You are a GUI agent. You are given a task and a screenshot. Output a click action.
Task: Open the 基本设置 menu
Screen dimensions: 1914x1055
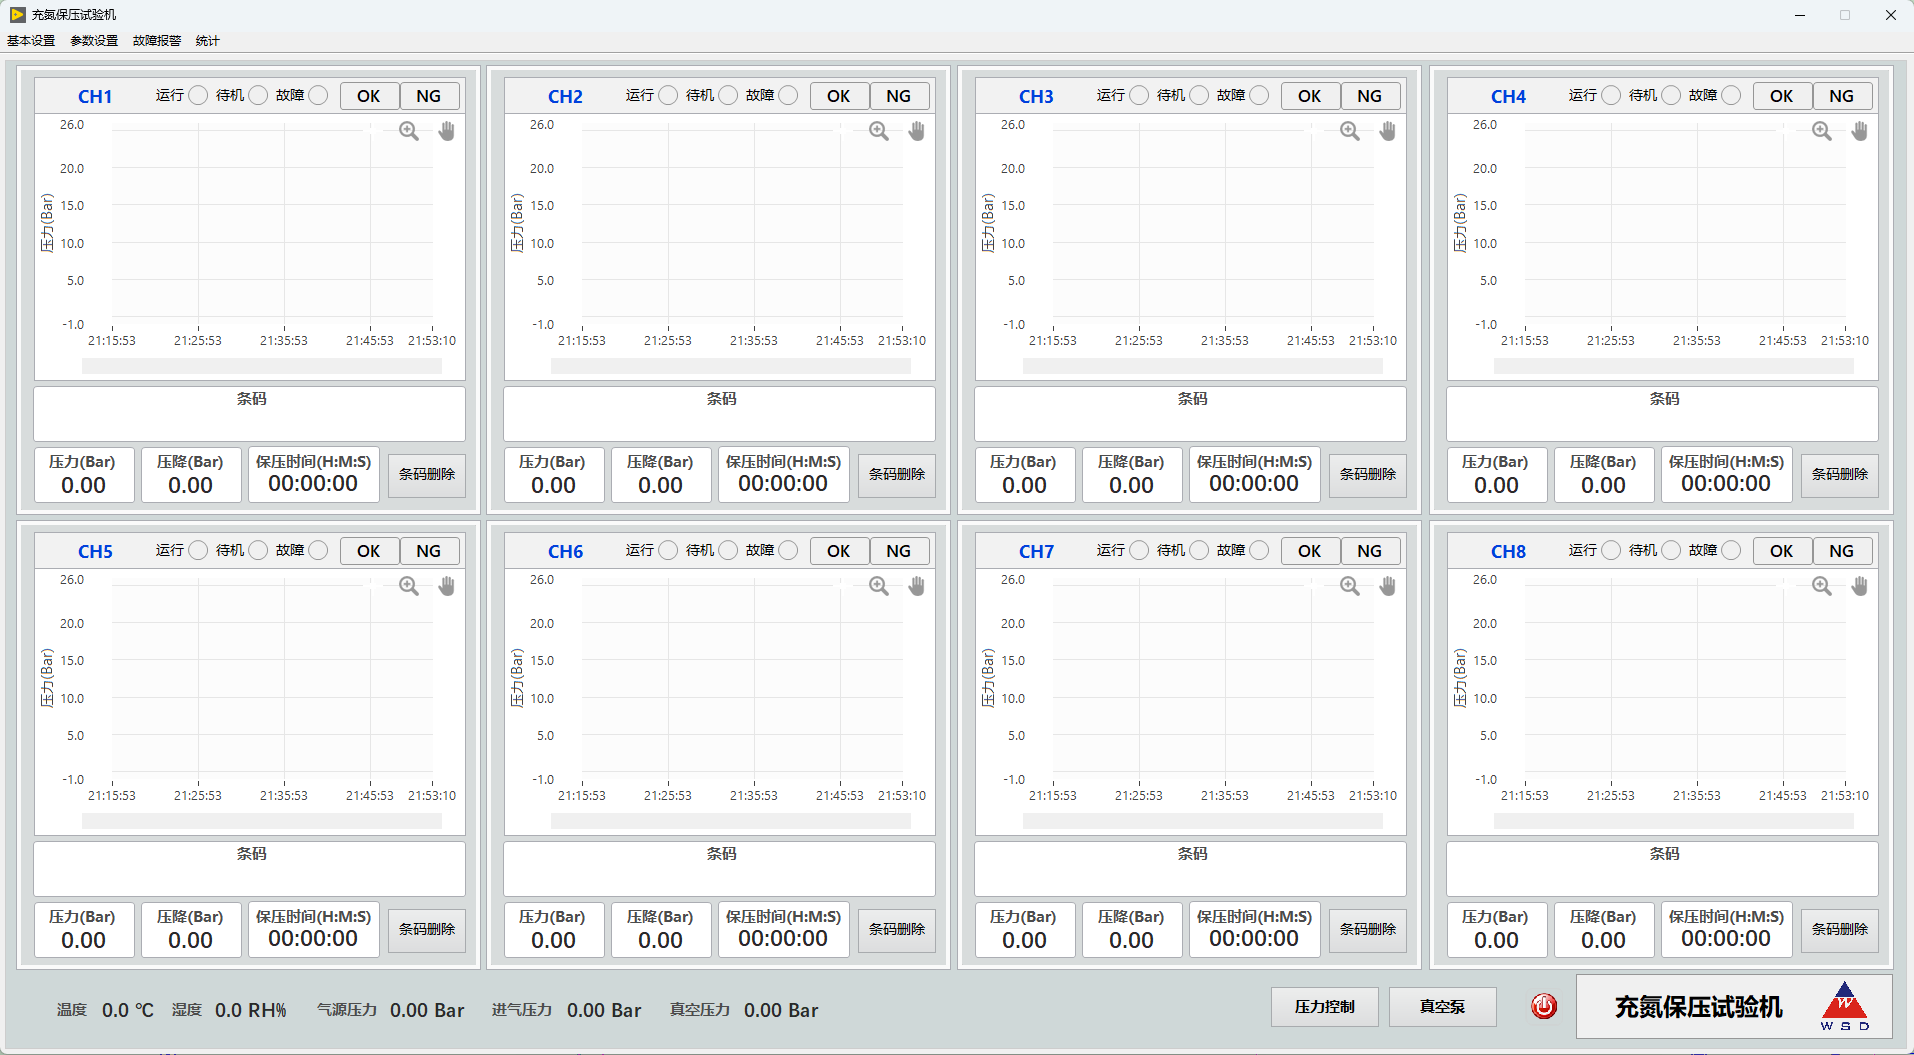(31, 41)
